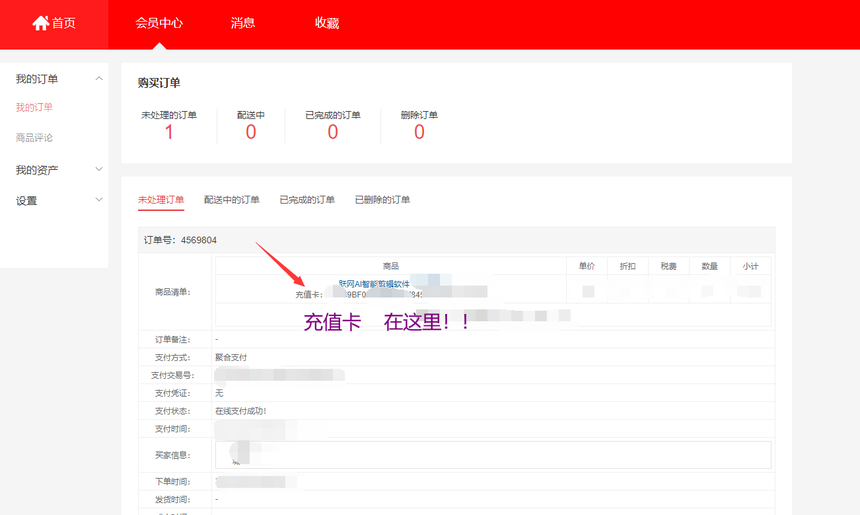Click the 配送中 order count
860x515 pixels.
coord(251,132)
